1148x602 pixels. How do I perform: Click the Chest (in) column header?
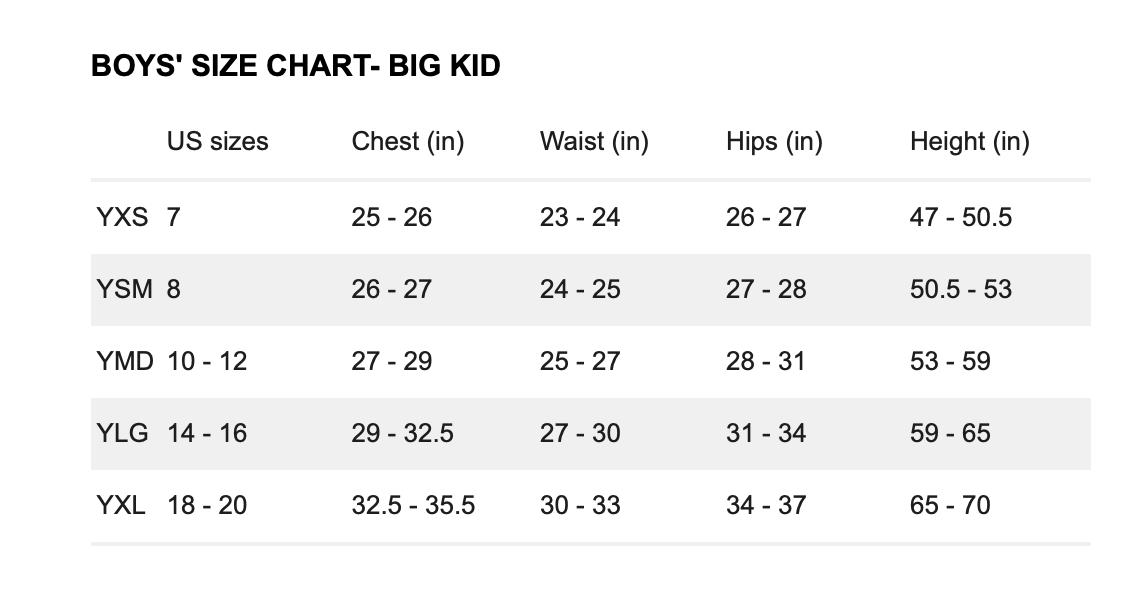coord(408,142)
